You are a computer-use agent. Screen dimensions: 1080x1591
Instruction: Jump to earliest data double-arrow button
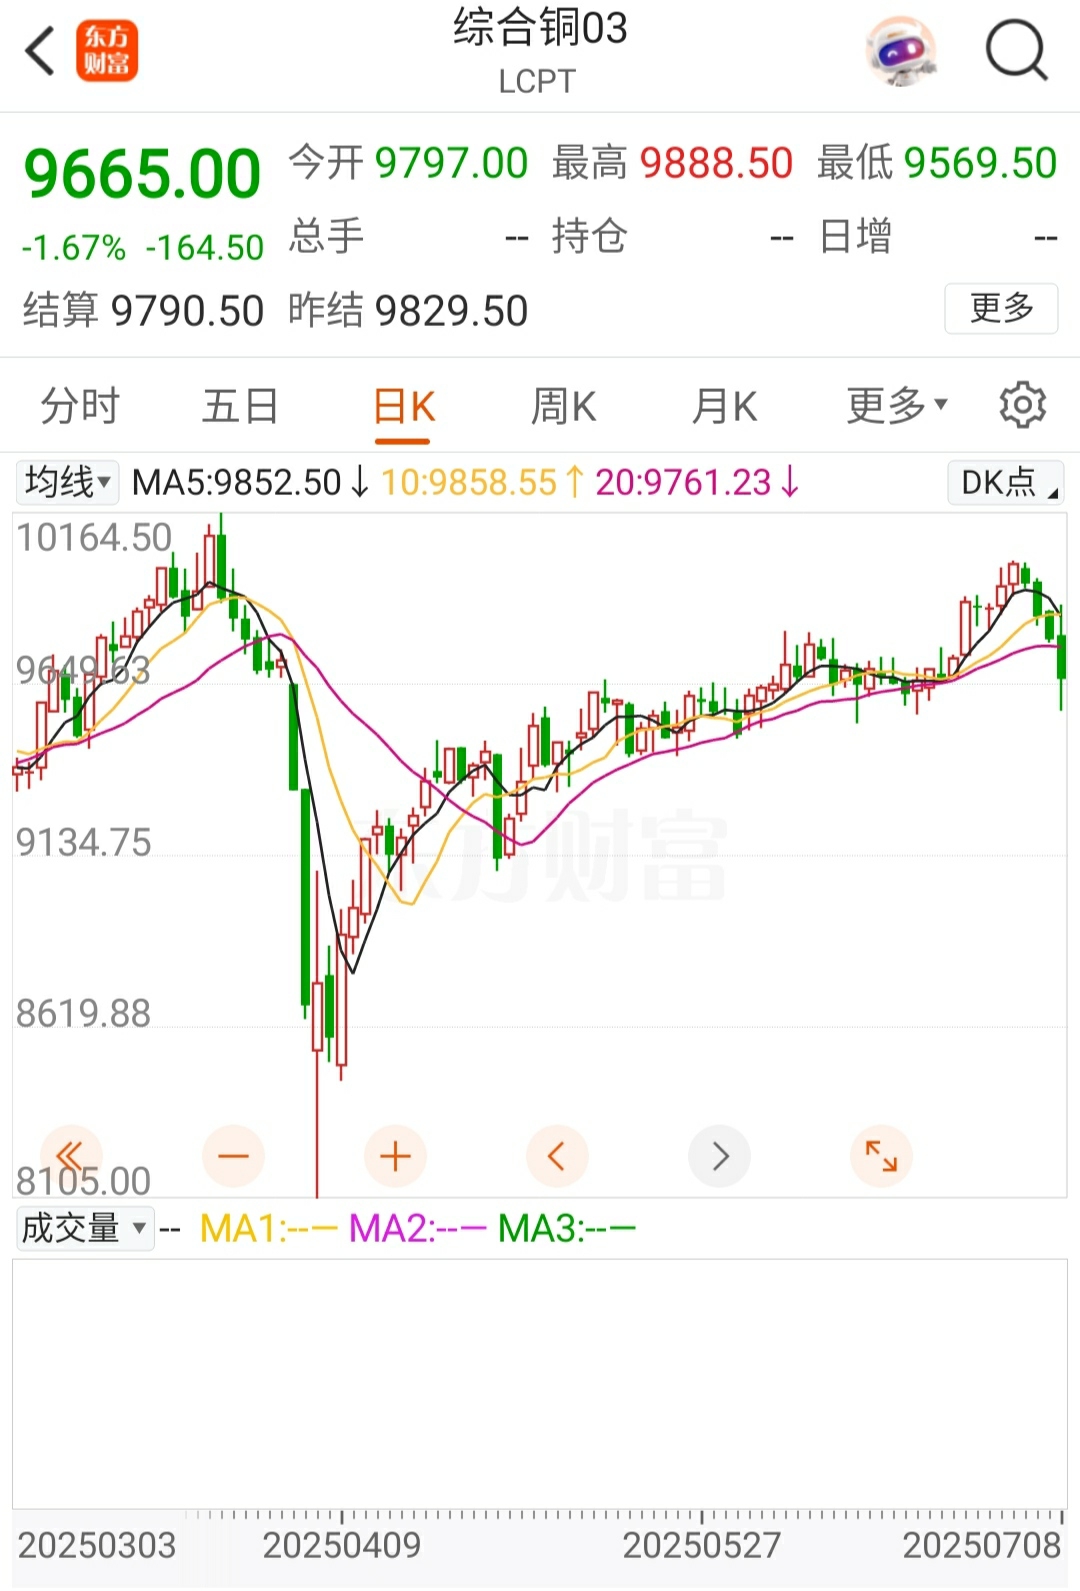pyautogui.click(x=71, y=1157)
